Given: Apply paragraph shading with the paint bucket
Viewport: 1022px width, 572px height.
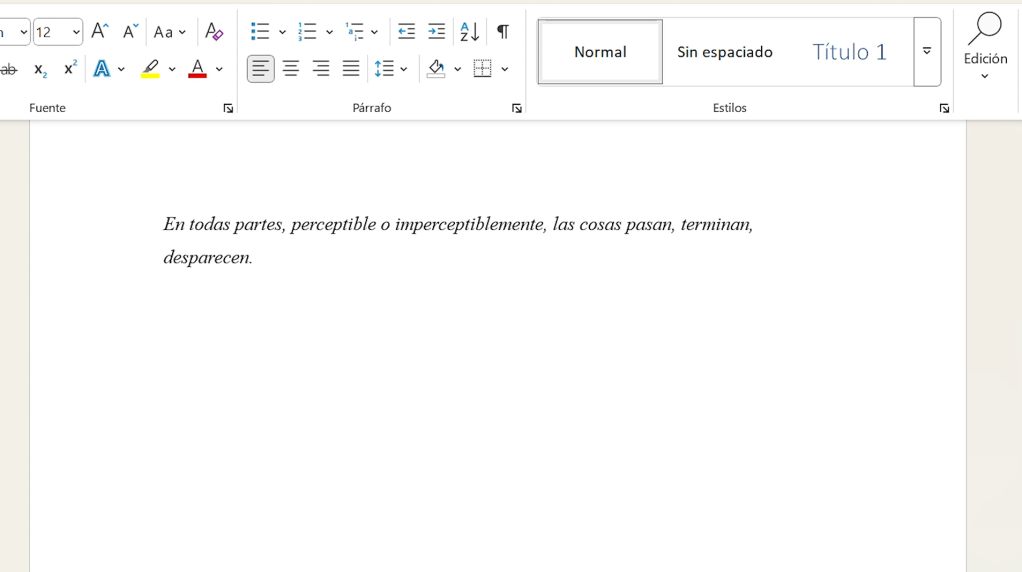Looking at the screenshot, I should point(436,68).
